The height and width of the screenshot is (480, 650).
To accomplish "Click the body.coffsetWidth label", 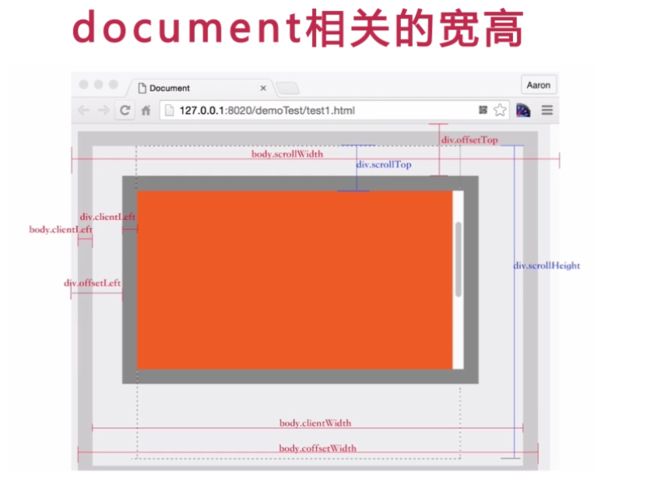I will [x=318, y=448].
